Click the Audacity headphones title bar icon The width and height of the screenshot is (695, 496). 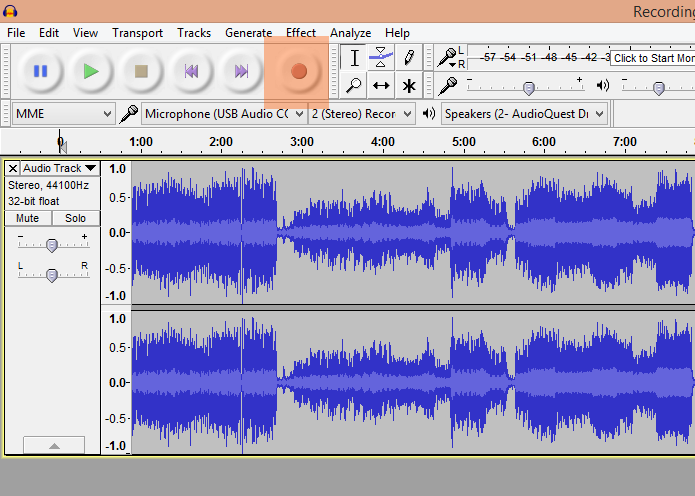click(x=10, y=11)
